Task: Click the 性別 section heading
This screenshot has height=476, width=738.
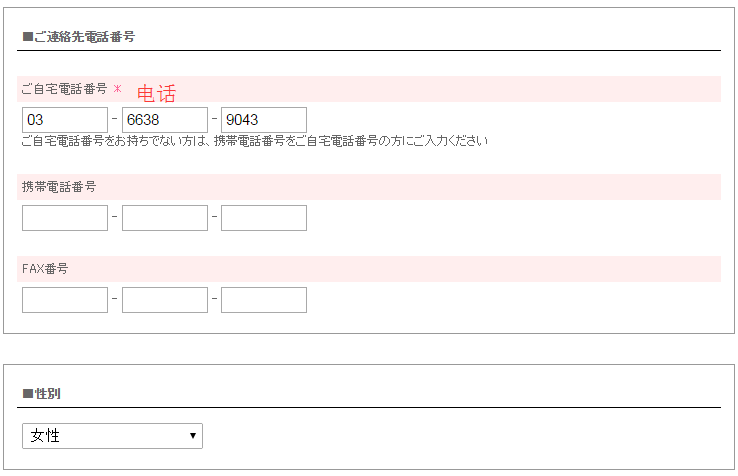Action: [41, 394]
